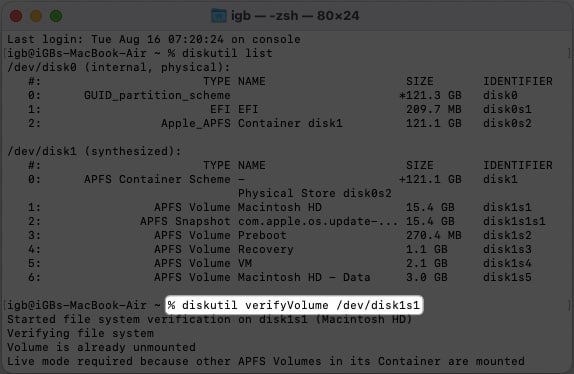
Task: Click the '209.7 MB' EFI size
Action: (434, 109)
